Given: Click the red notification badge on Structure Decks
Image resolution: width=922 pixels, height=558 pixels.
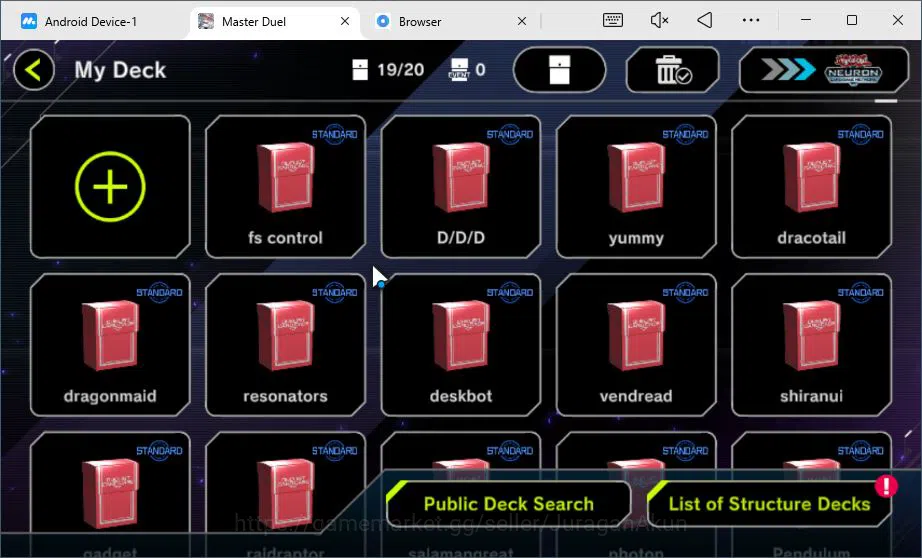Looking at the screenshot, I should pos(886,486).
